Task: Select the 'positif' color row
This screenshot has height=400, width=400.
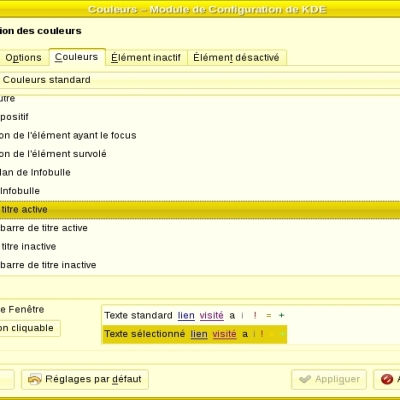Action: pyautogui.click(x=200, y=117)
